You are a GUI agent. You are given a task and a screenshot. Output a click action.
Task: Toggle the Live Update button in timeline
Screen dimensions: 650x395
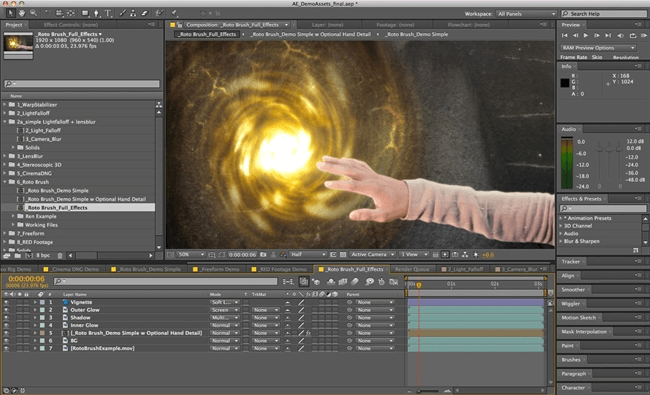click(x=304, y=282)
